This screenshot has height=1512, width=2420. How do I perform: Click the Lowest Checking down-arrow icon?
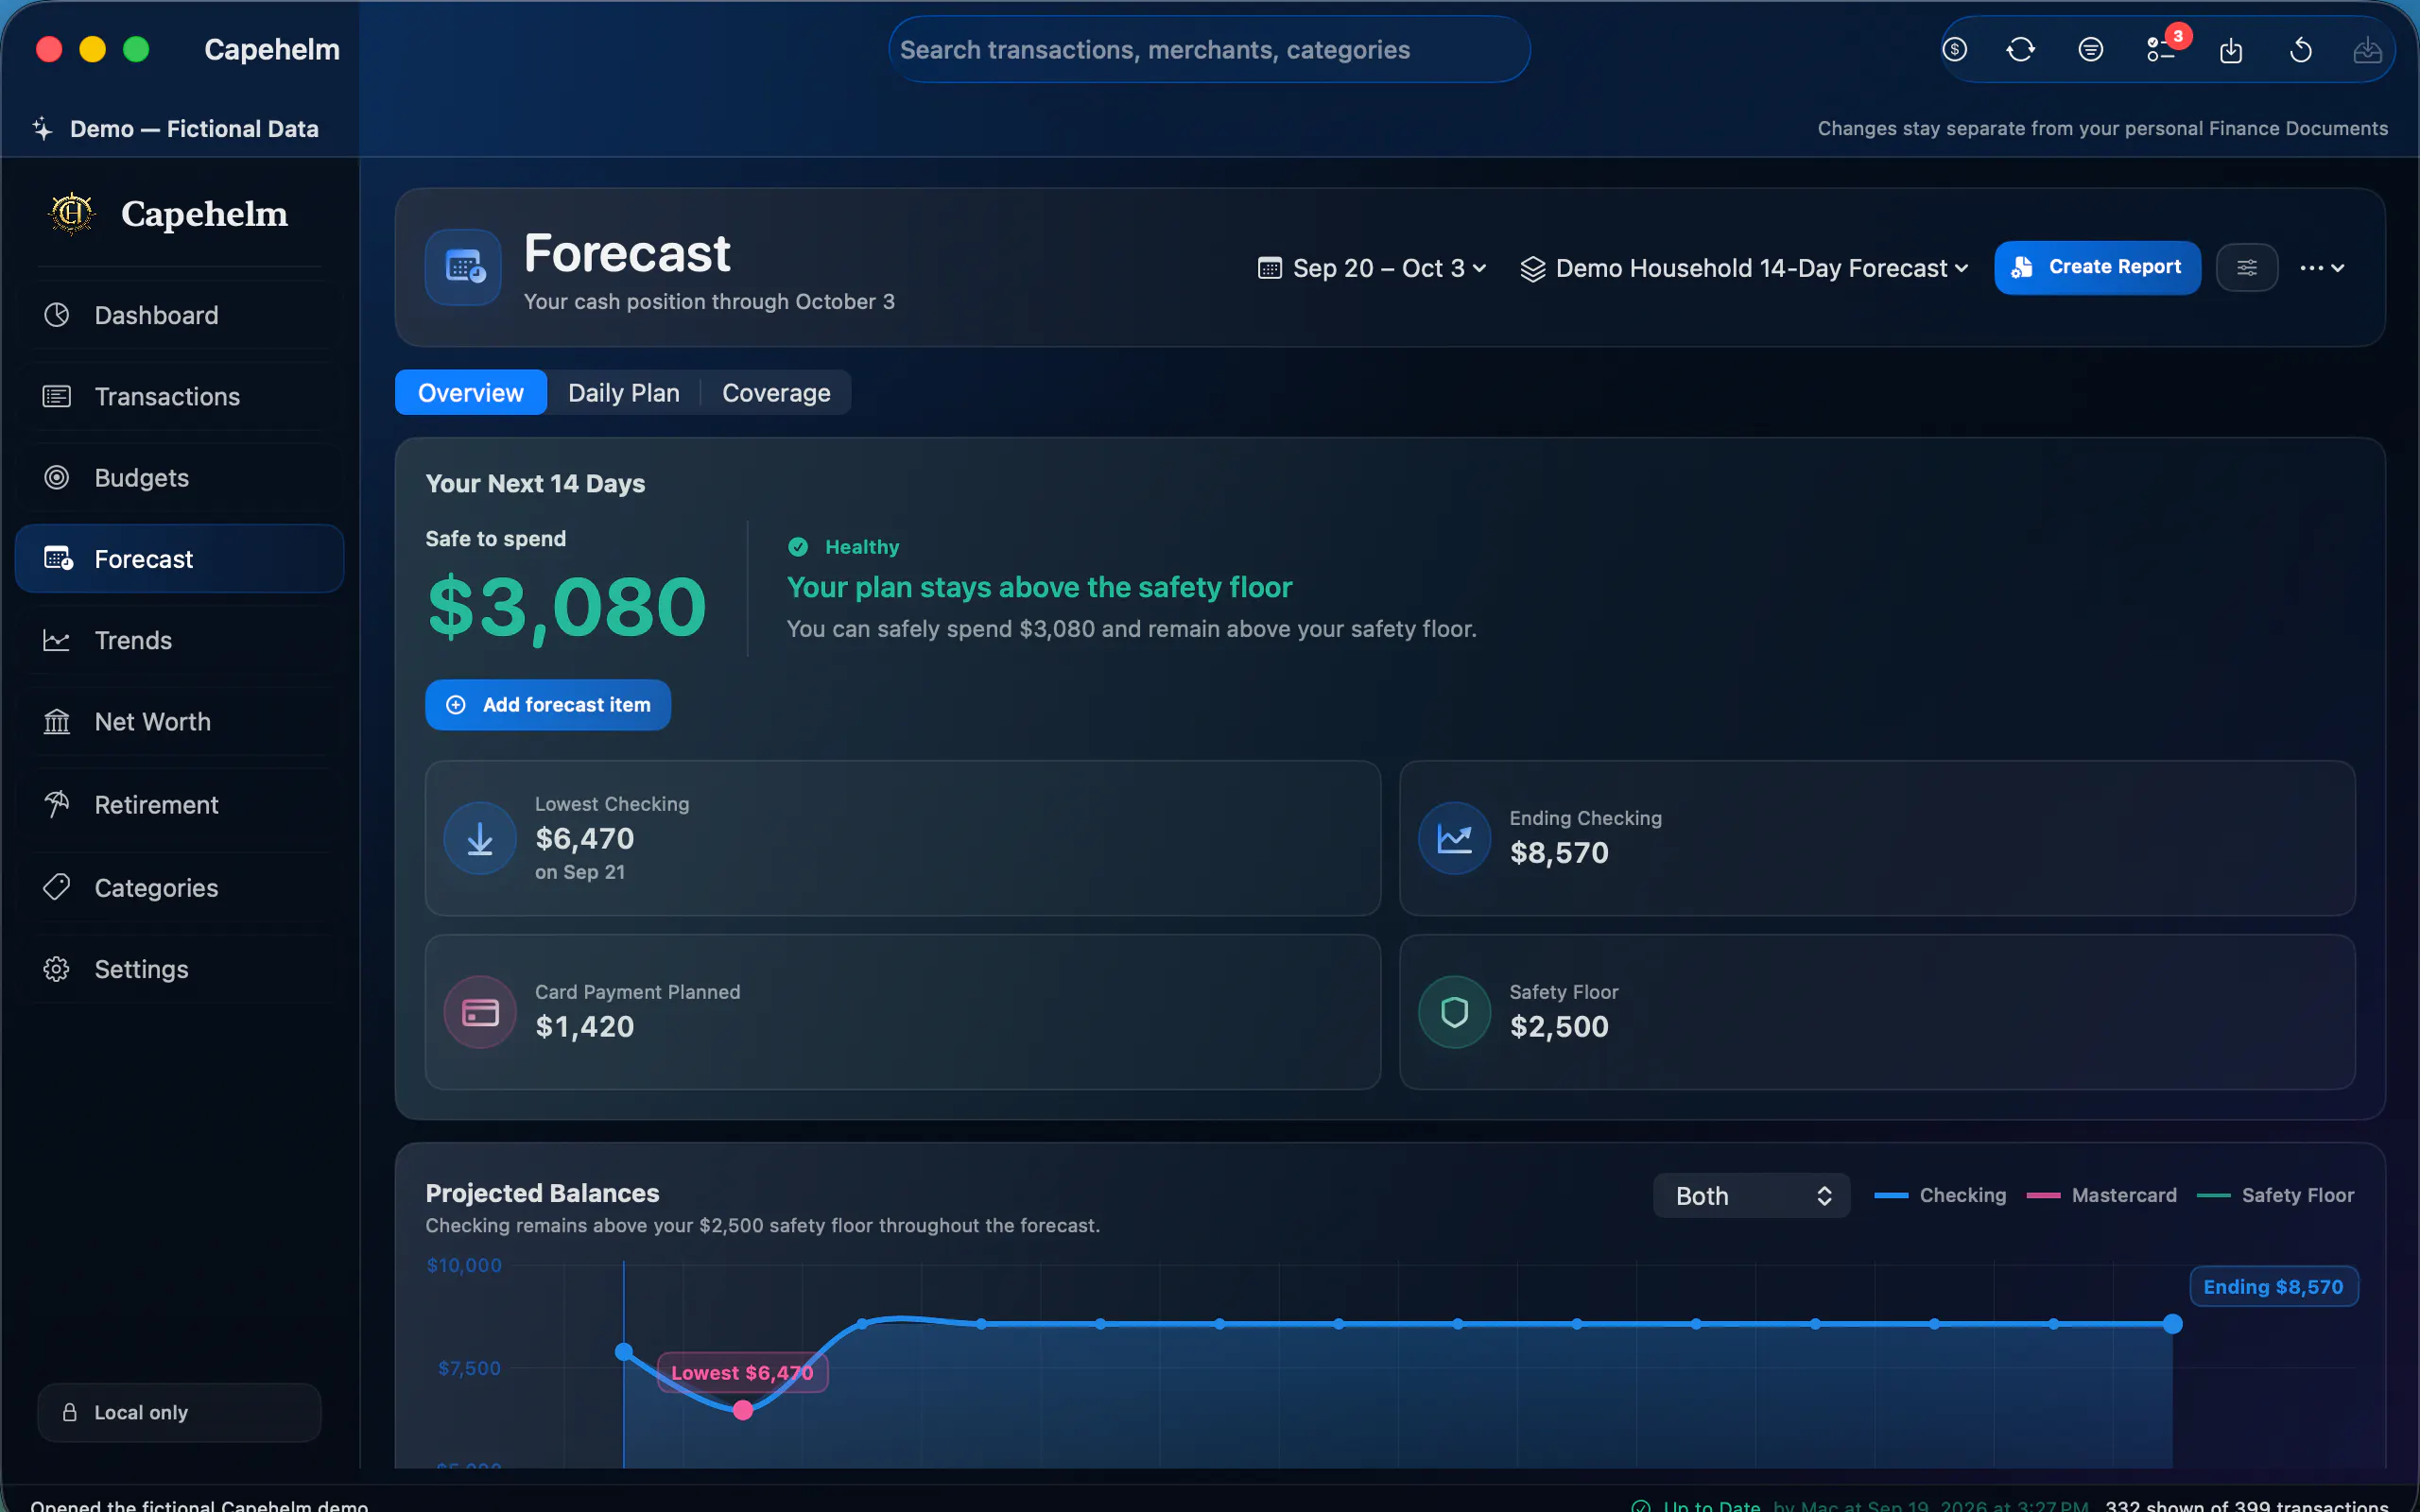pos(480,838)
